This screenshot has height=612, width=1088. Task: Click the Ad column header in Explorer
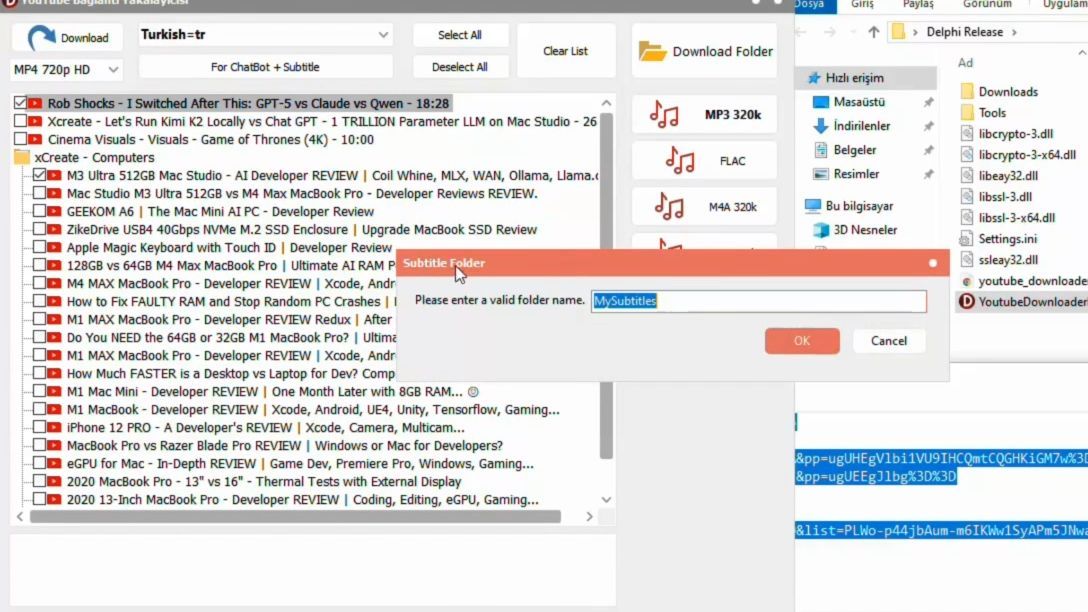(x=965, y=62)
